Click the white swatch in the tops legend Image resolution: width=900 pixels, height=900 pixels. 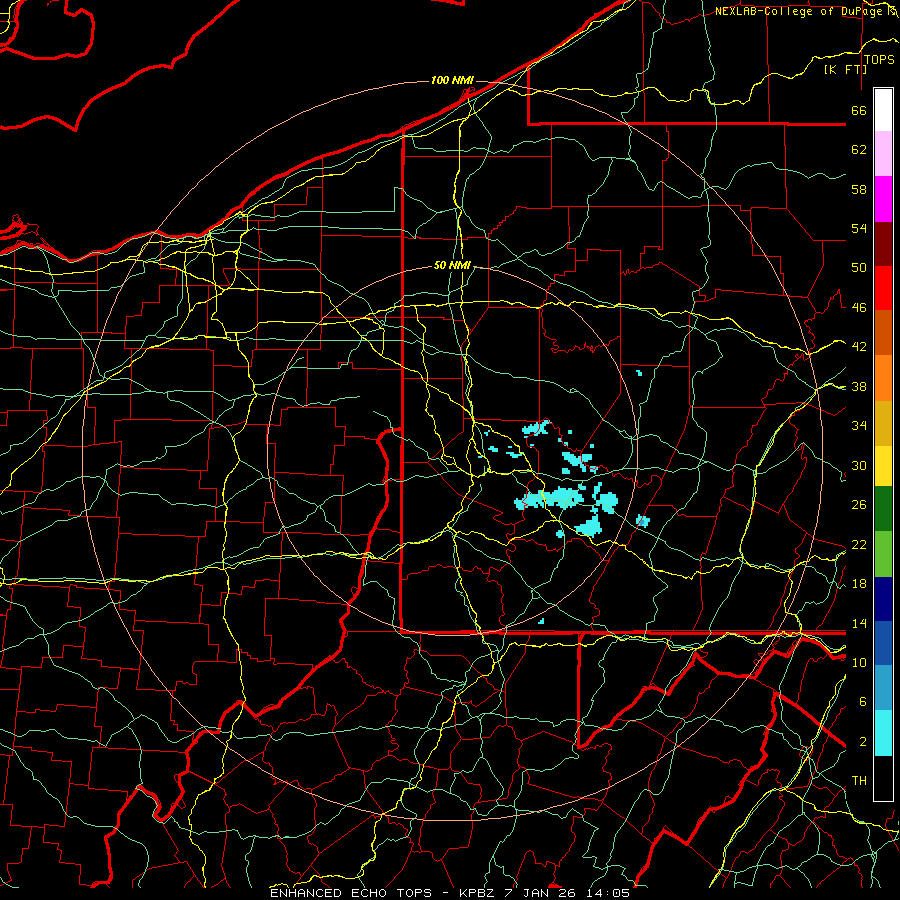click(x=883, y=110)
